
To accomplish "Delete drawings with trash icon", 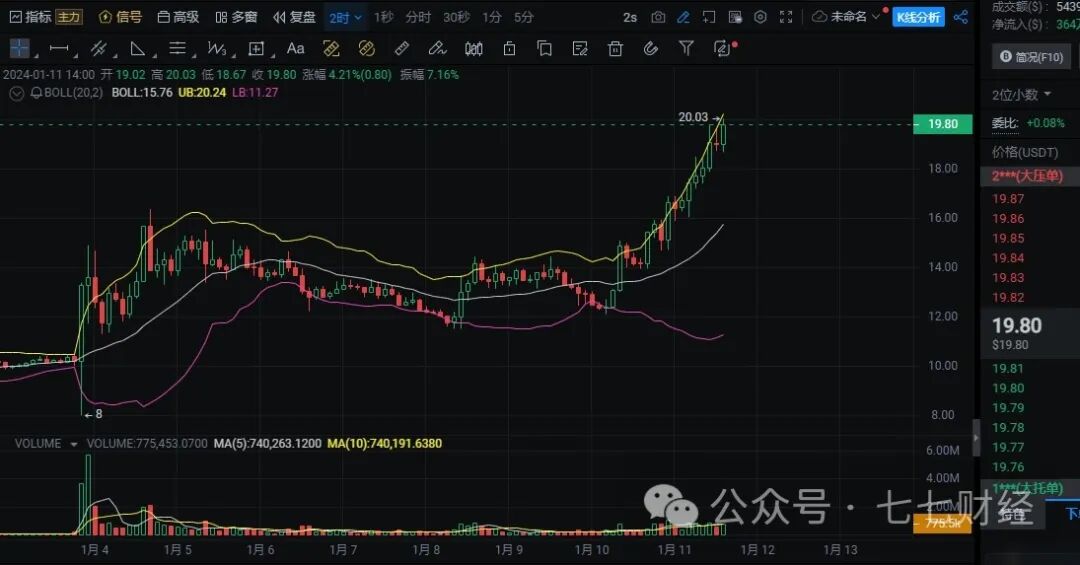I will tap(615, 48).
